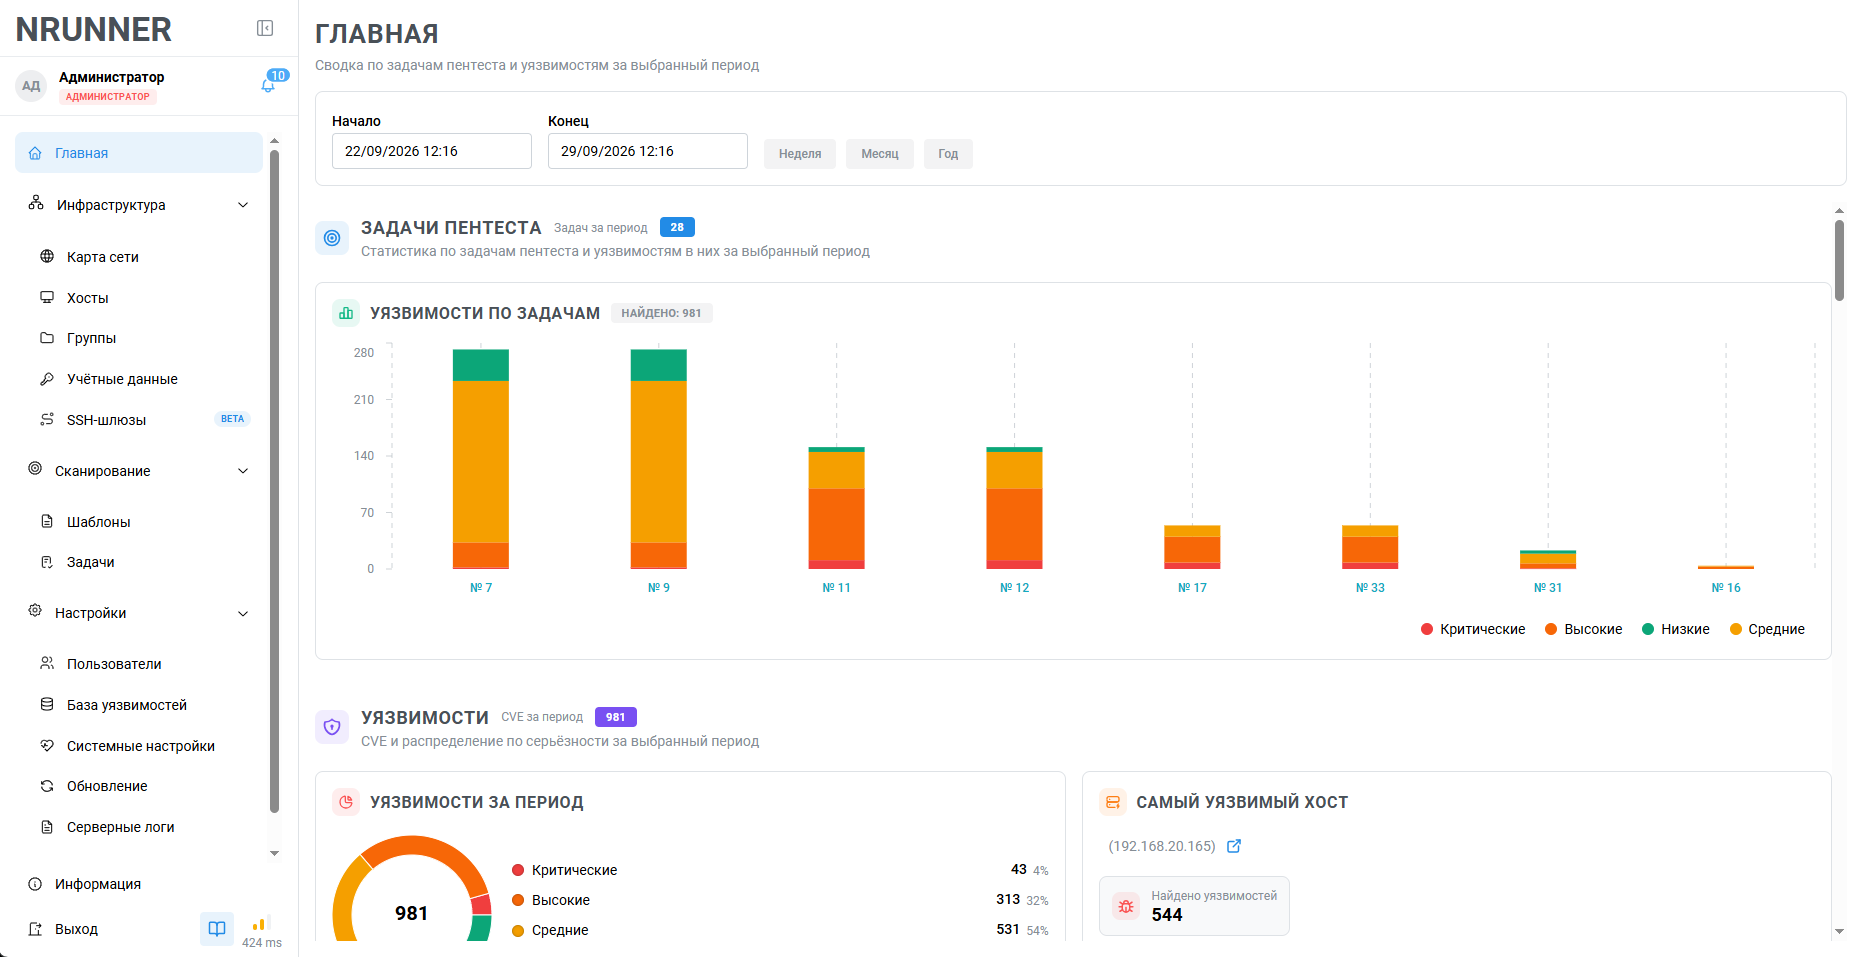Viewport: 1862px width, 957px height.
Task: Open vulnerable host external link icon
Action: click(1234, 846)
